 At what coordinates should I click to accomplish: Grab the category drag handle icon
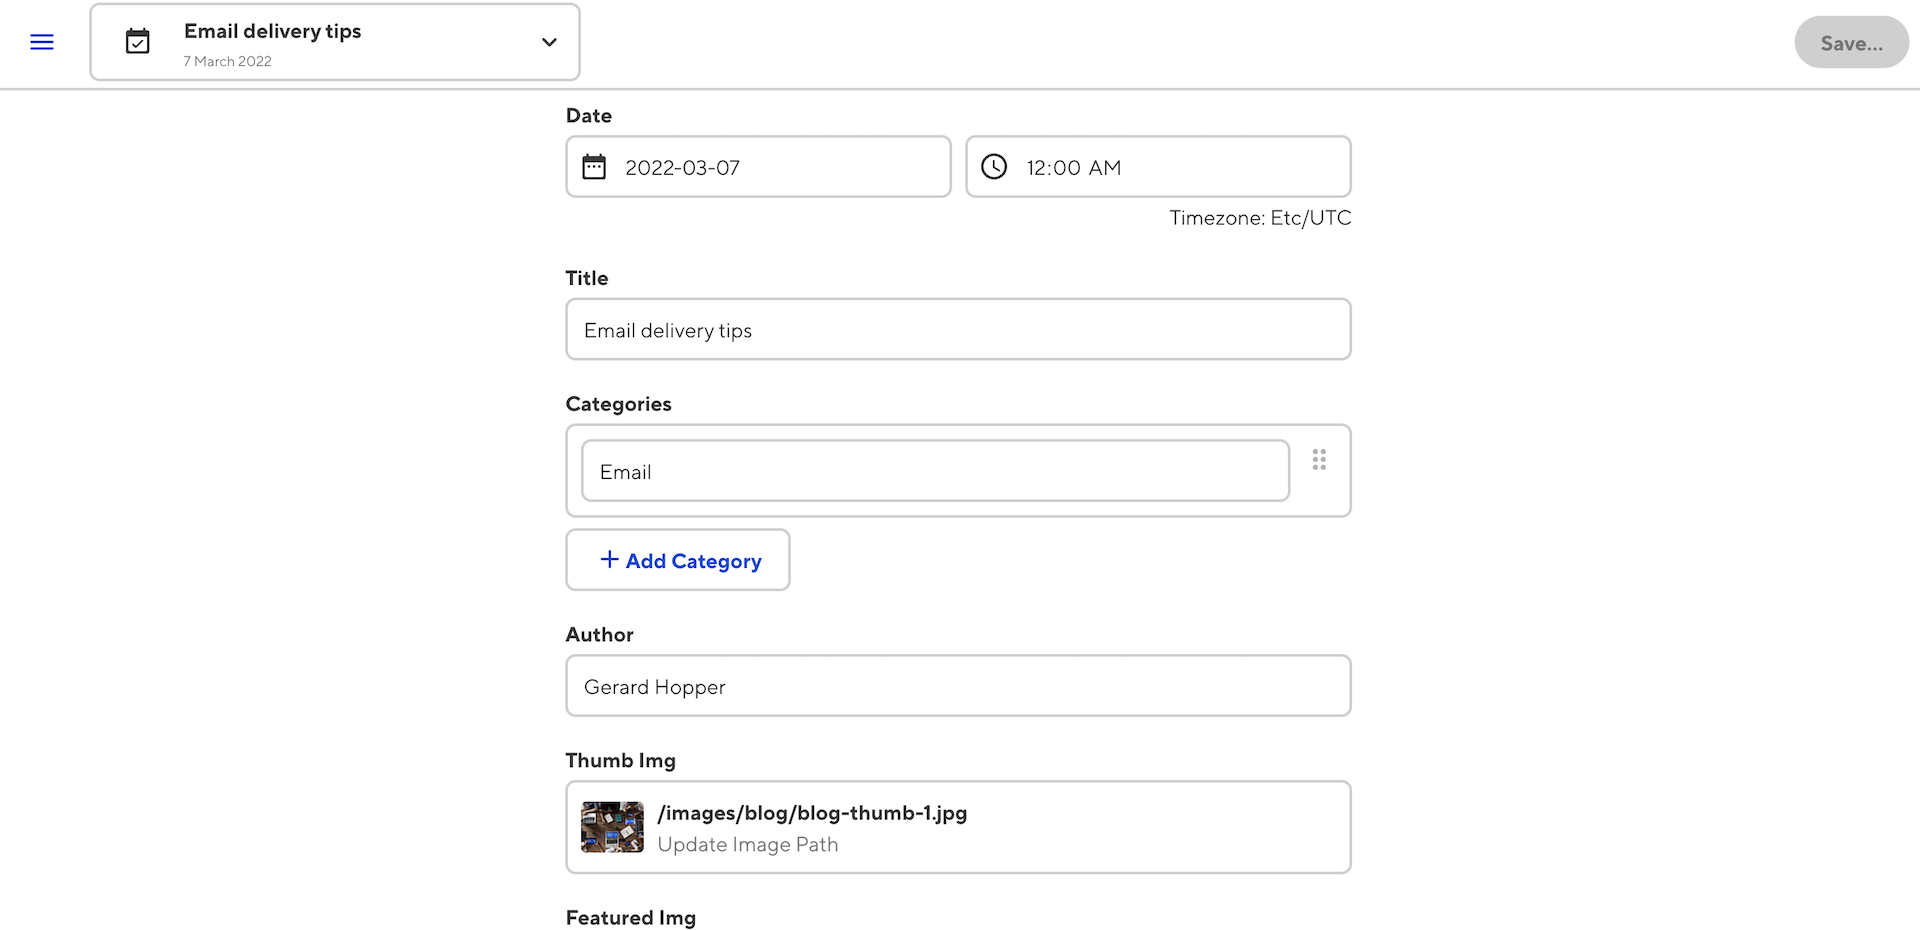(1319, 460)
